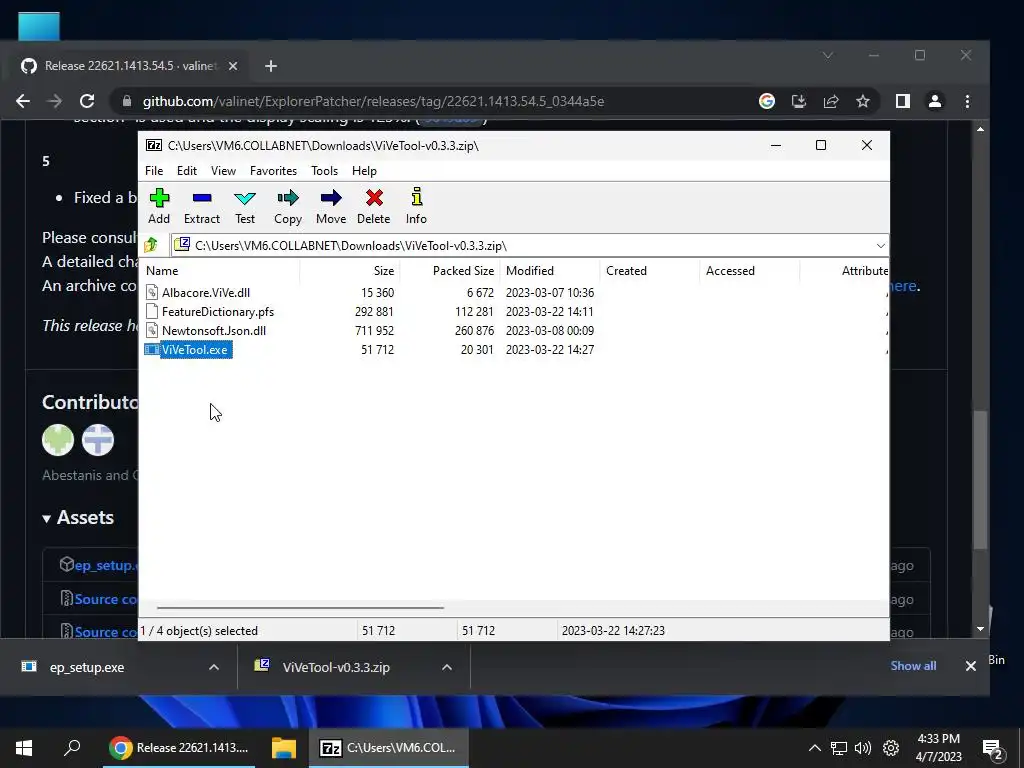The width and height of the screenshot is (1024, 768).
Task: Click the taskbar search magnifier
Action: tap(72, 748)
